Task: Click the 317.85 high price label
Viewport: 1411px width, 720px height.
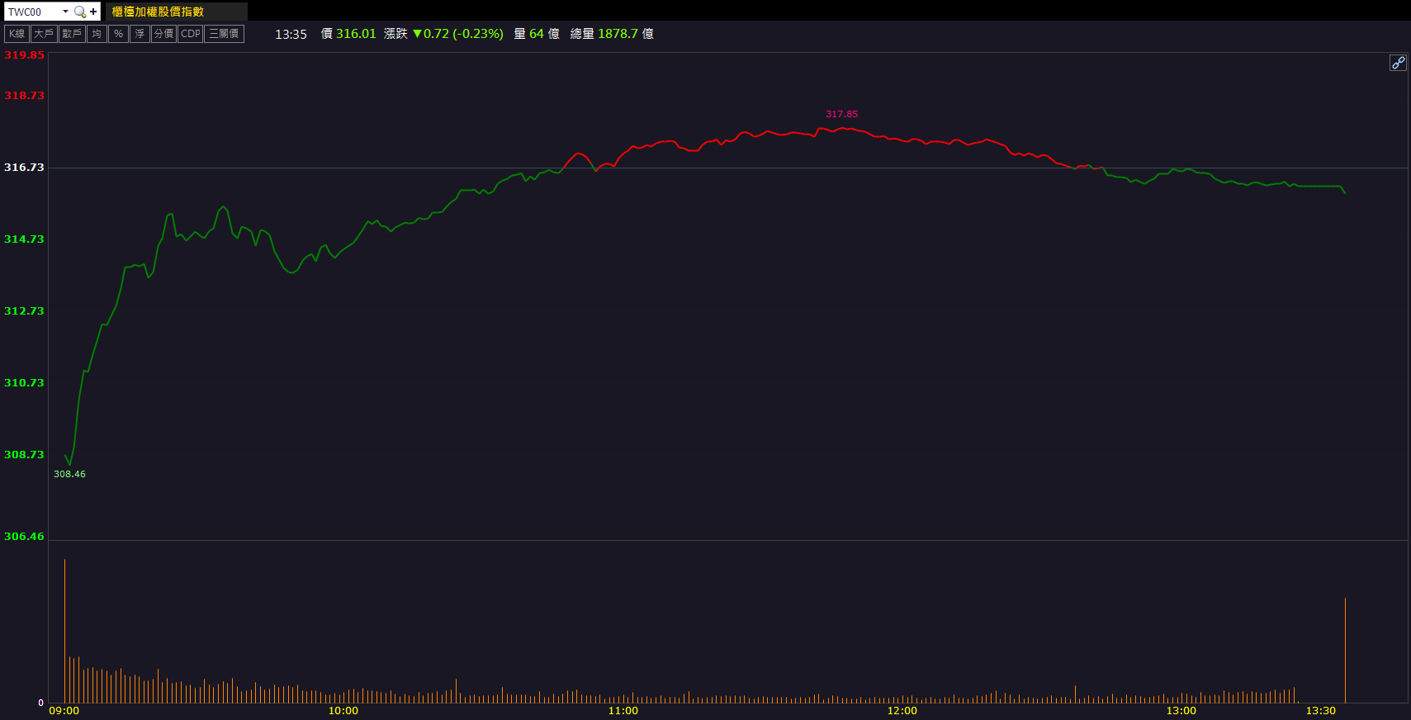Action: [842, 114]
